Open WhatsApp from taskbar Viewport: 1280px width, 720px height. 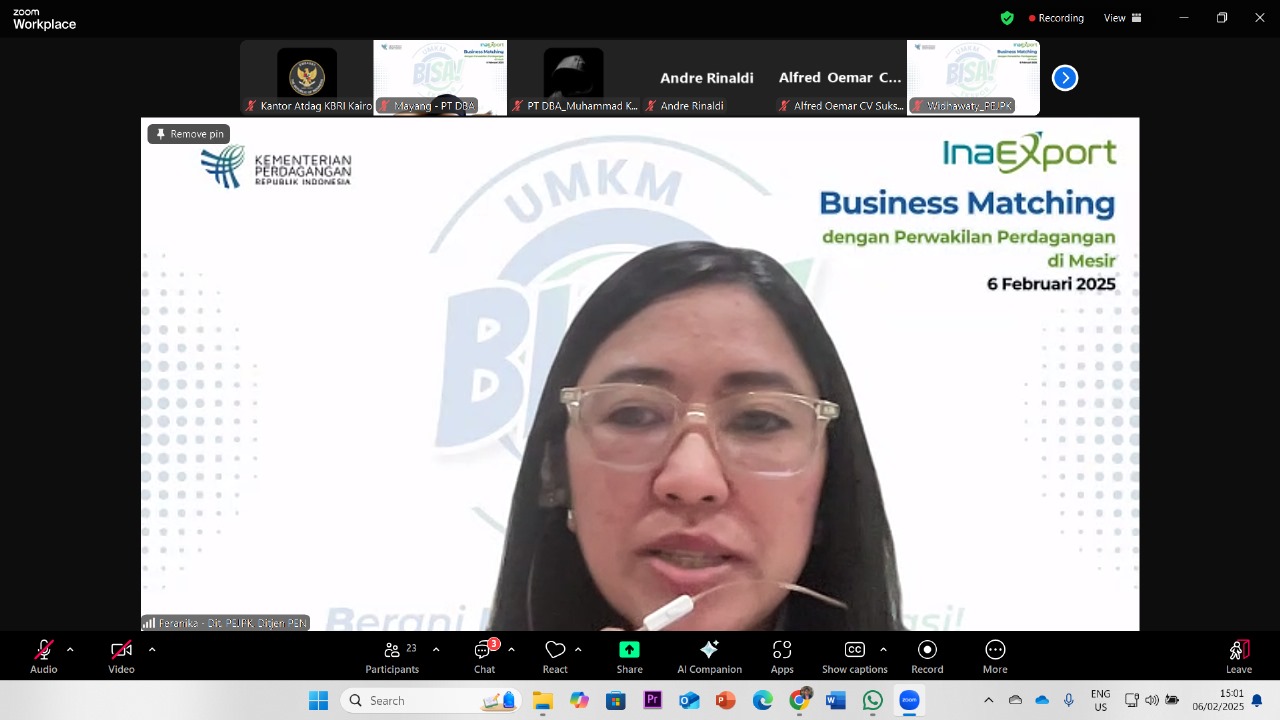(x=873, y=700)
